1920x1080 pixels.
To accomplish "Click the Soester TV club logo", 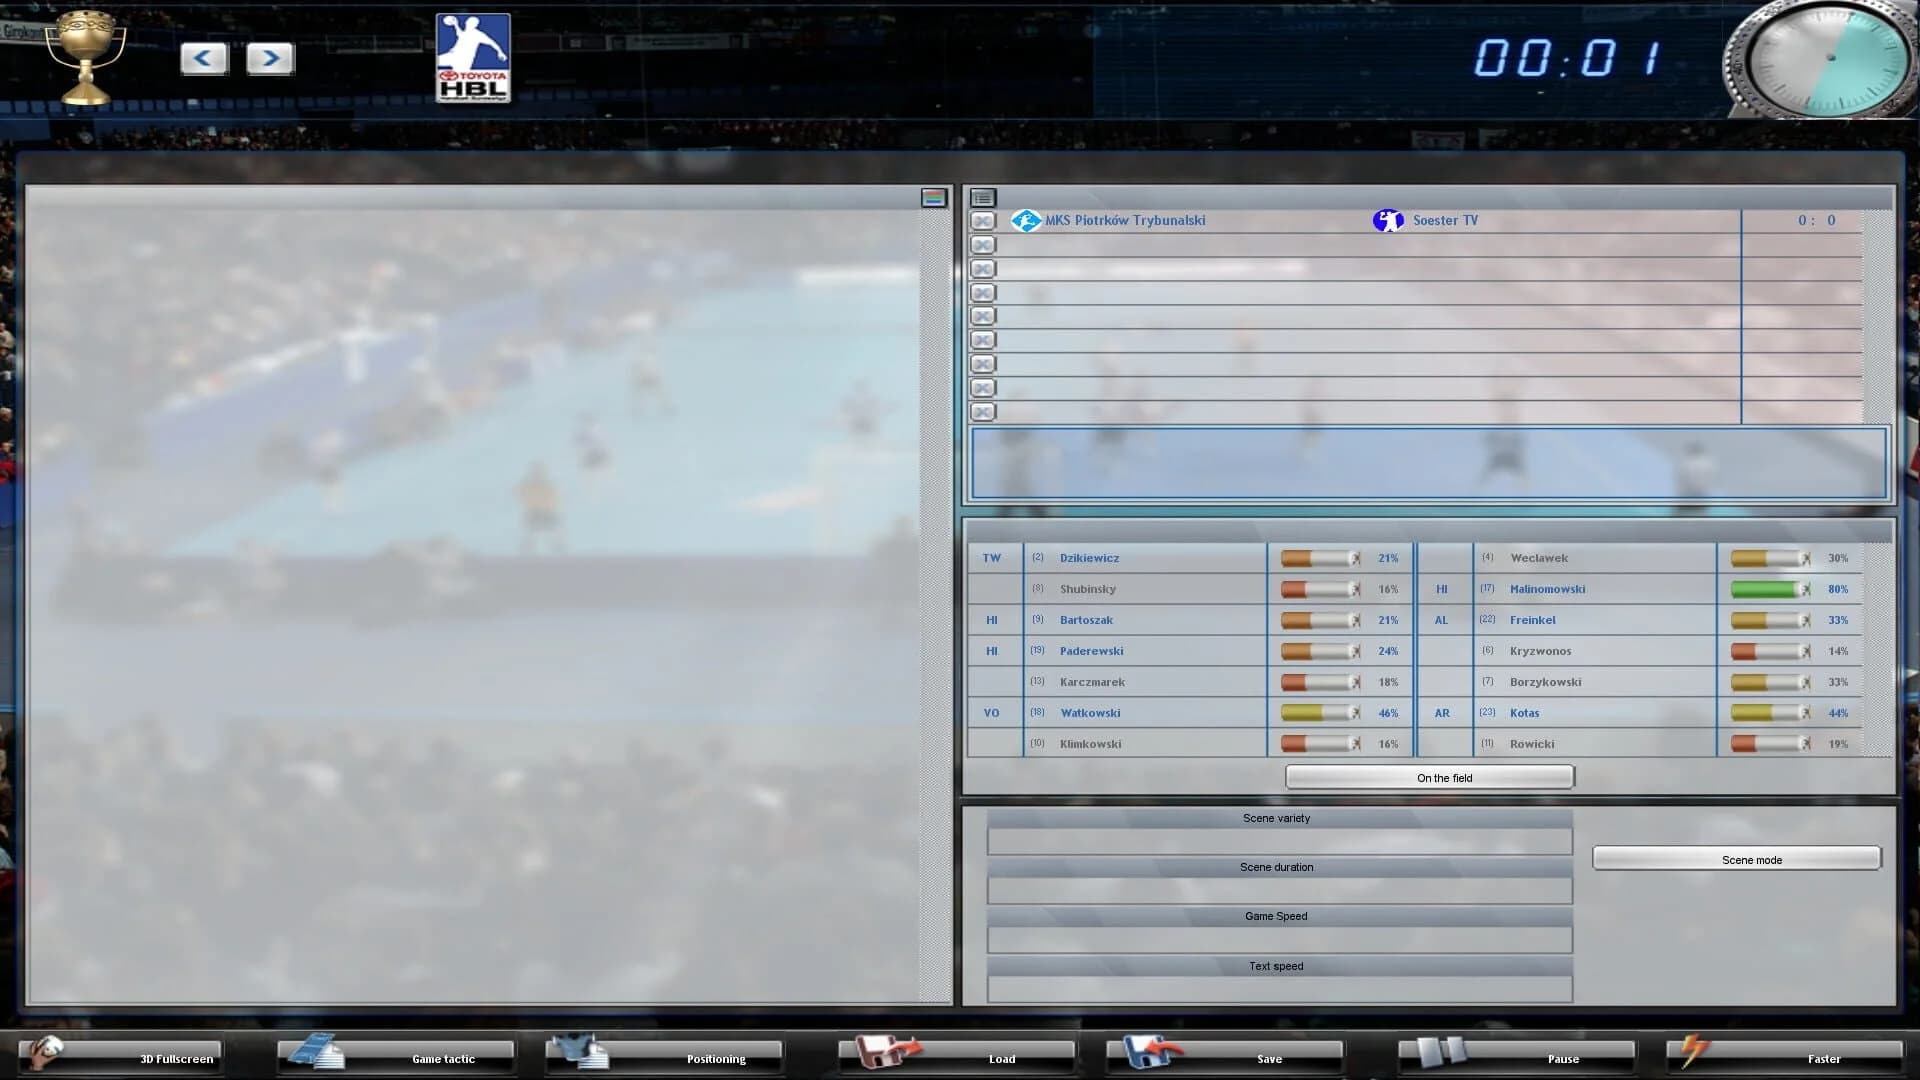I will [1389, 220].
